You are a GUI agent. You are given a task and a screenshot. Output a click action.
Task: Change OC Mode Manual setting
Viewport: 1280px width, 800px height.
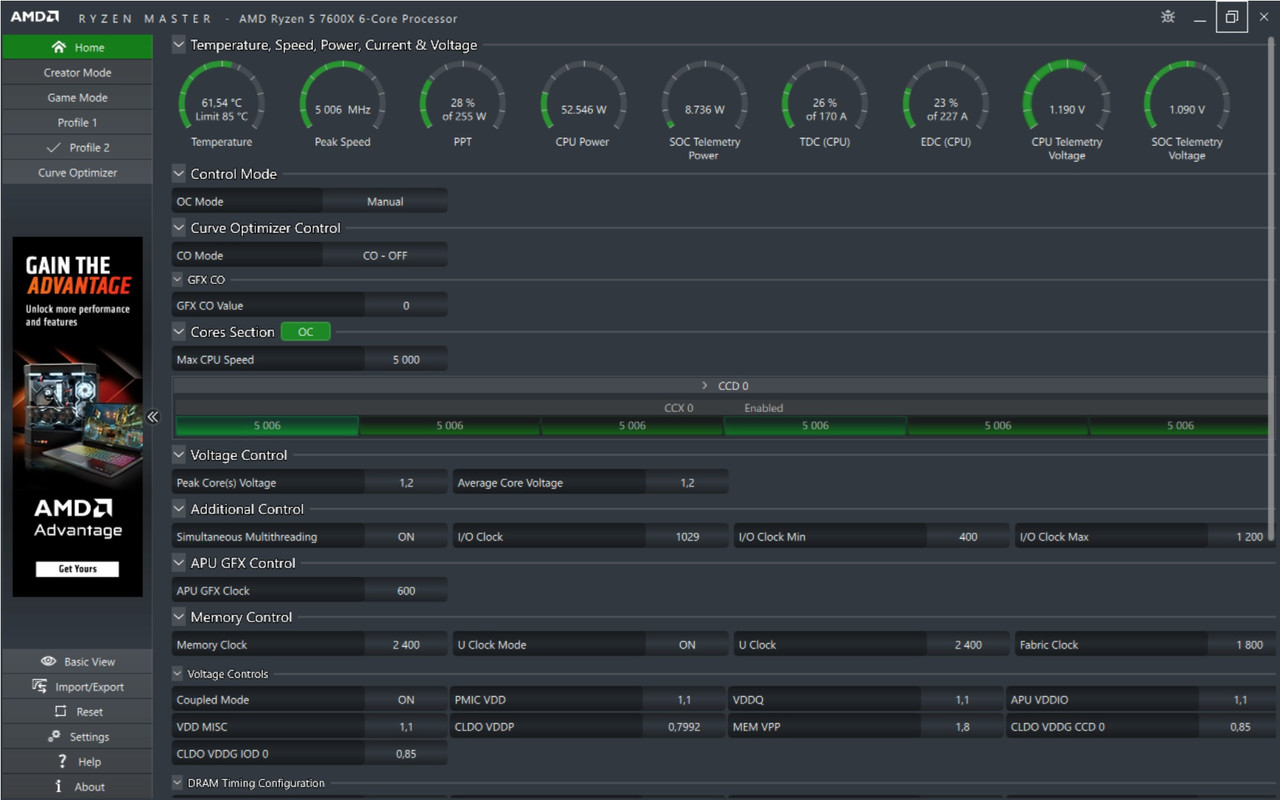(x=385, y=201)
